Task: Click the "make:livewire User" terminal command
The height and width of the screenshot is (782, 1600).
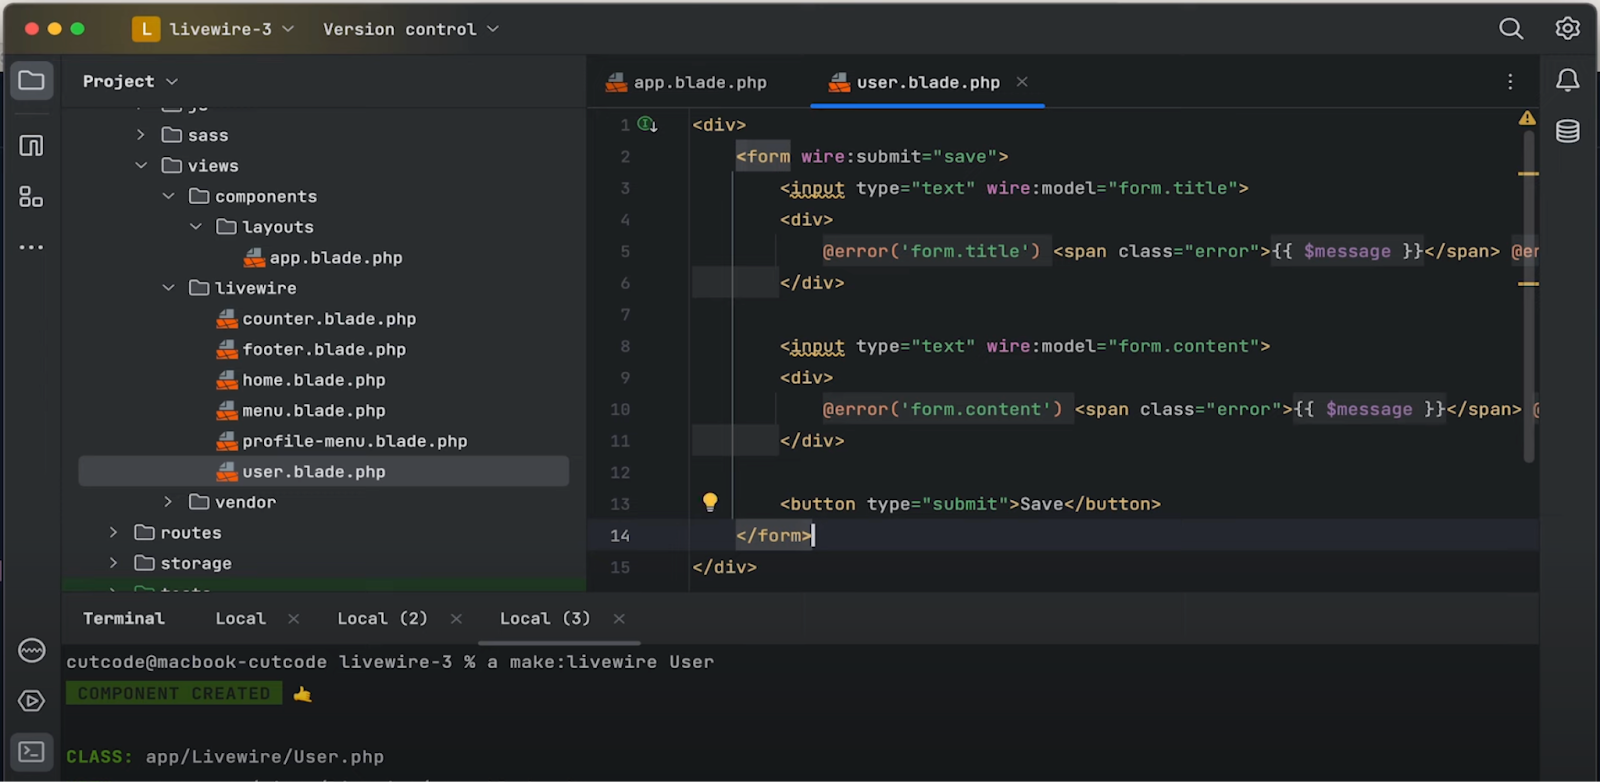Action: (x=612, y=662)
